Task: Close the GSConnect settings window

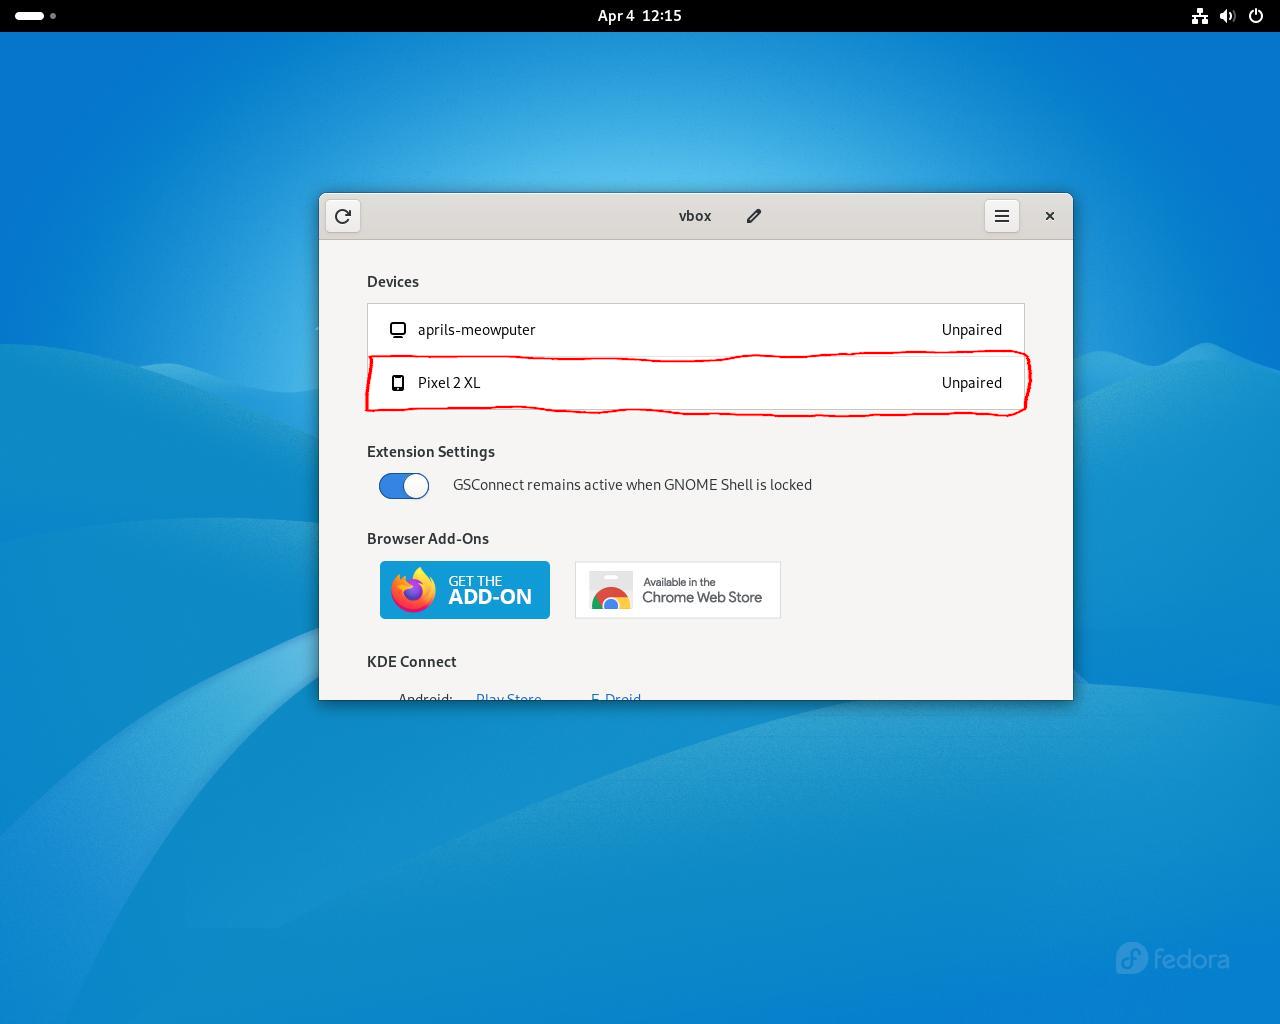Action: point(1050,216)
